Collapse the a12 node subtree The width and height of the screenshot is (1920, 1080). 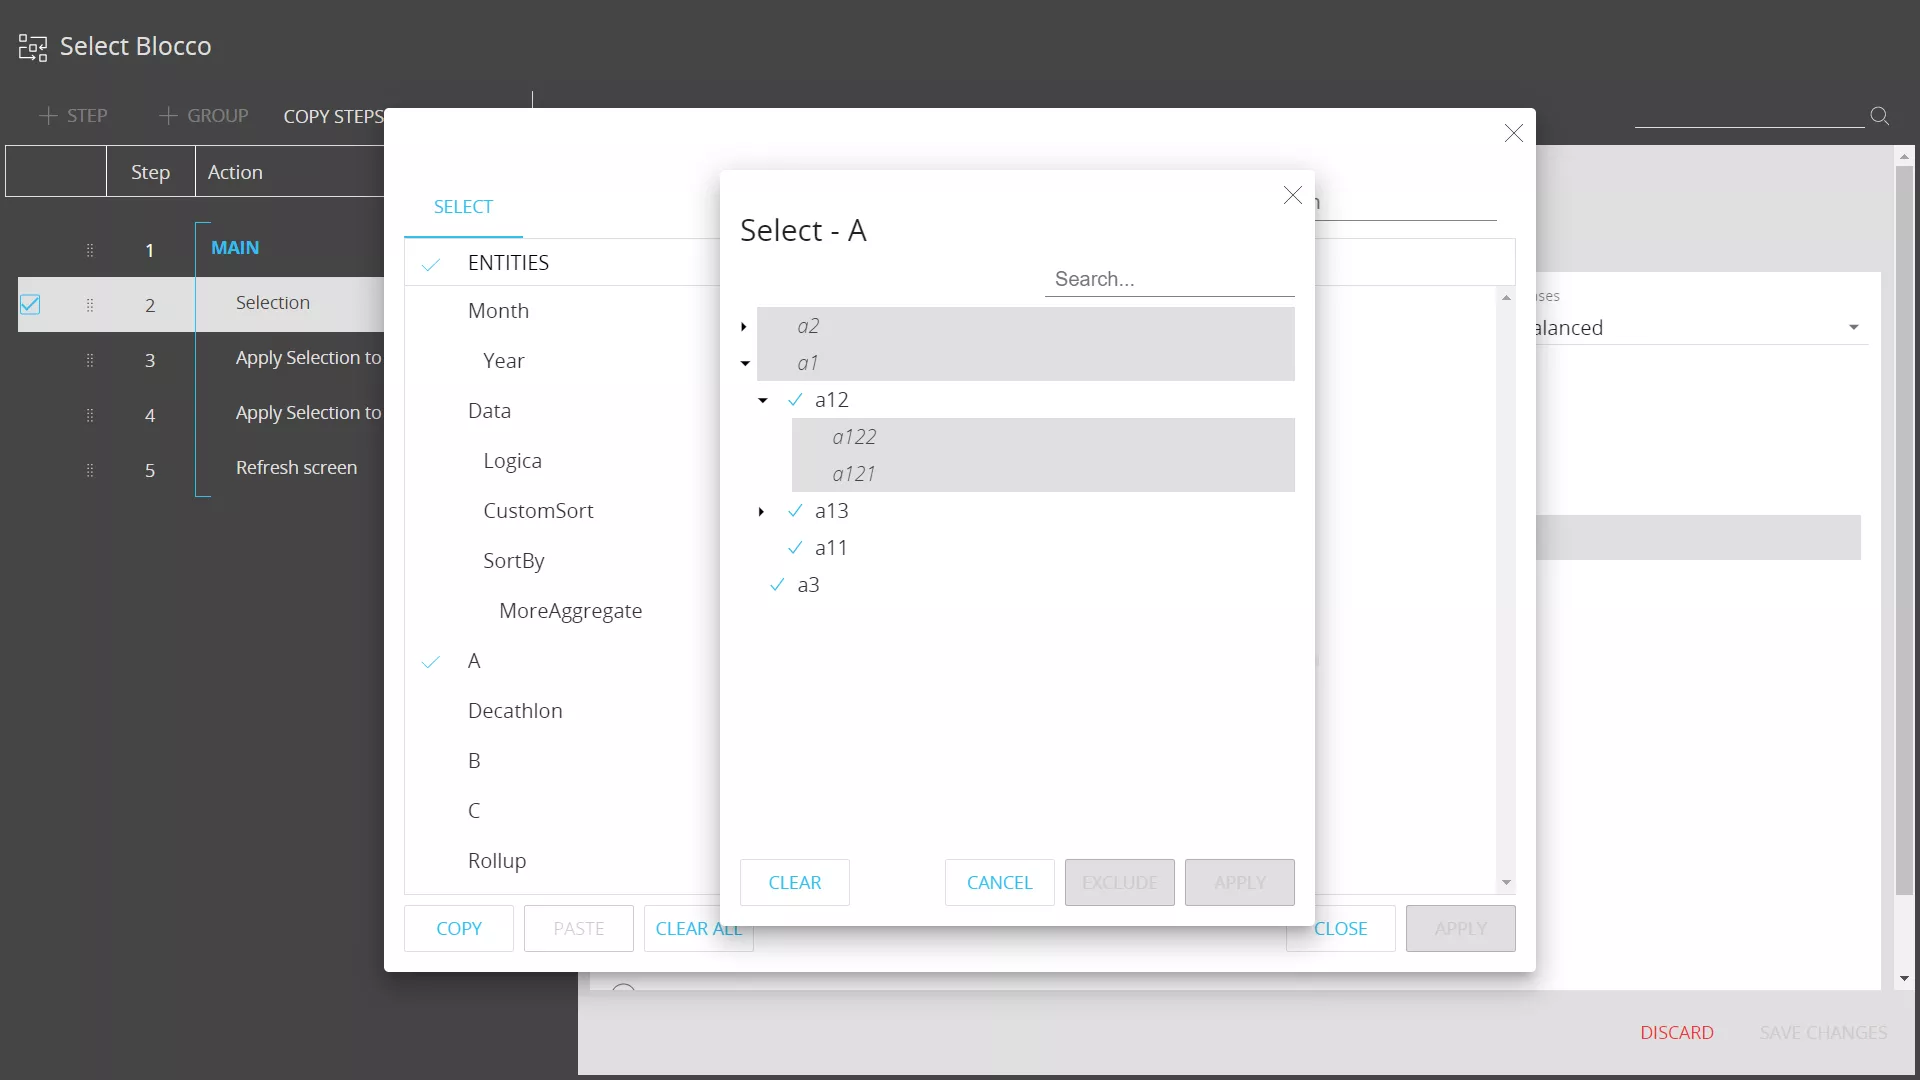pyautogui.click(x=762, y=400)
